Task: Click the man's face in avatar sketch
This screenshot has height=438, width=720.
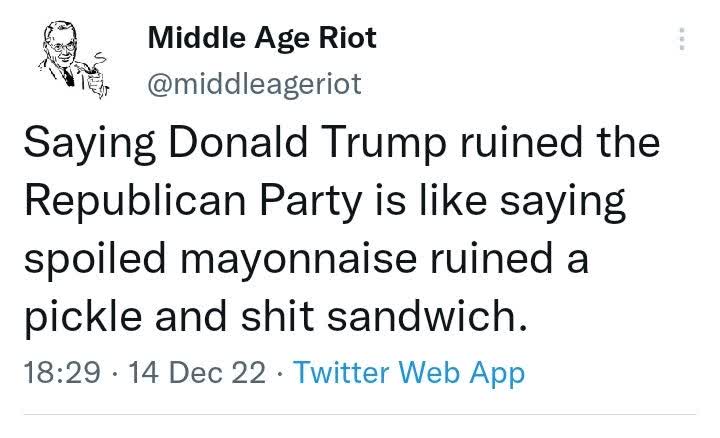Action: [x=62, y=46]
